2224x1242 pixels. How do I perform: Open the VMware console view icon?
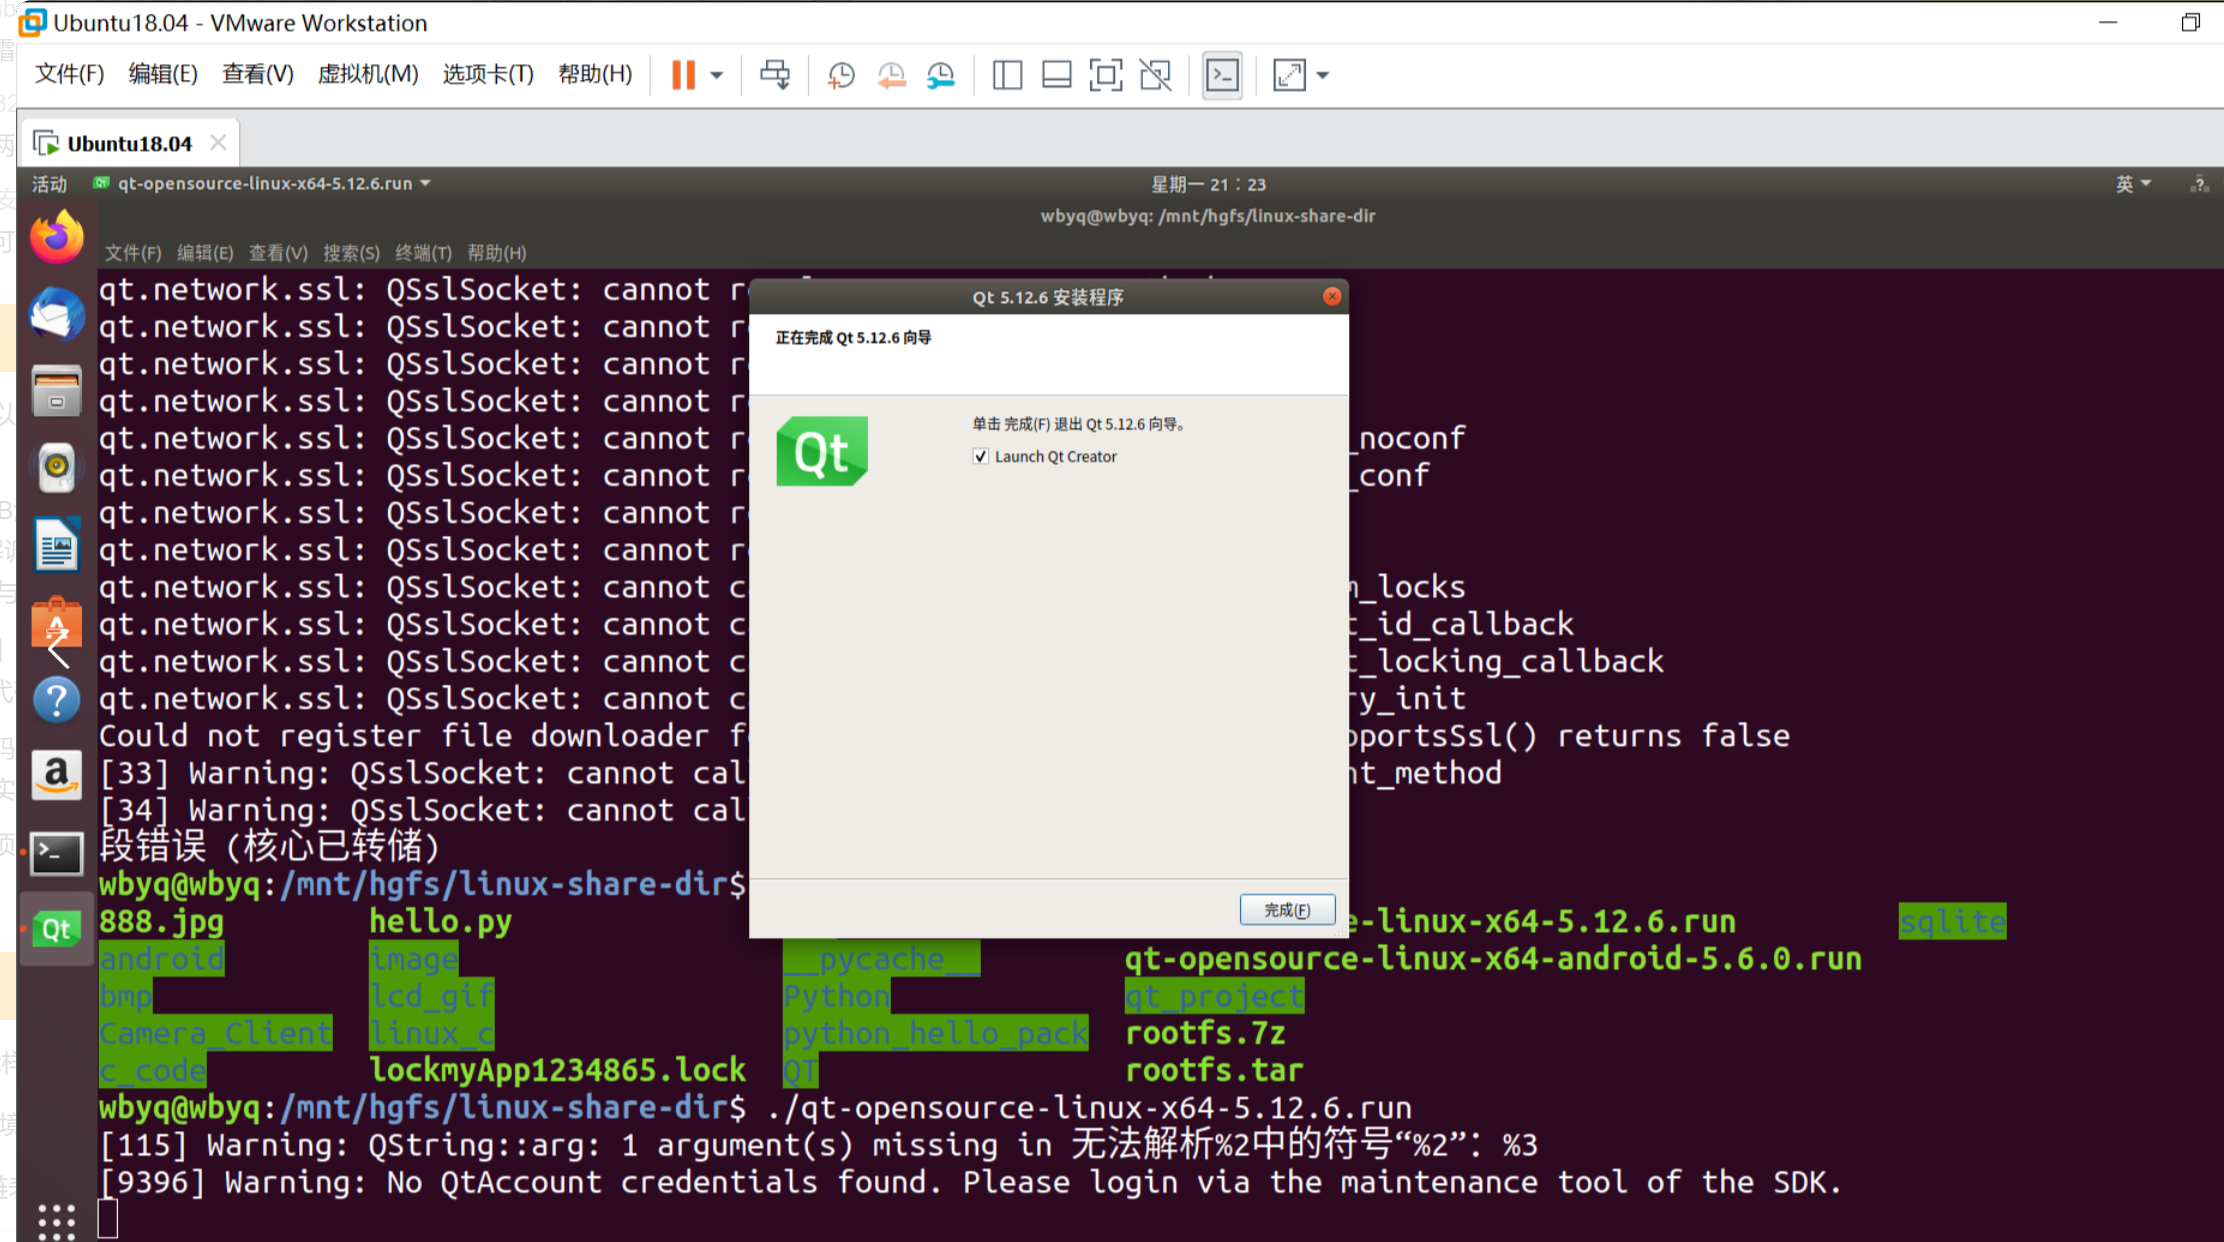click(x=1222, y=75)
